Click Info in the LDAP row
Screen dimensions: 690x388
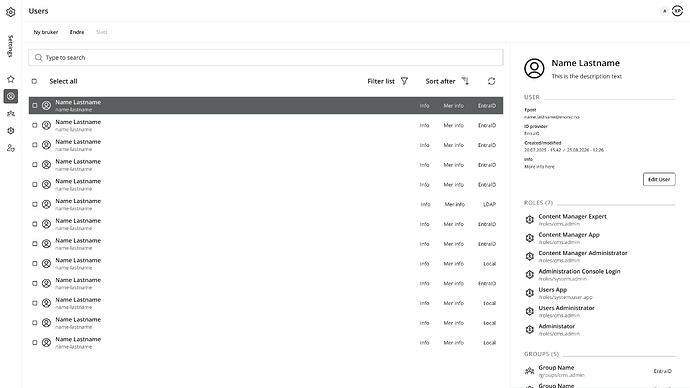[425, 205]
